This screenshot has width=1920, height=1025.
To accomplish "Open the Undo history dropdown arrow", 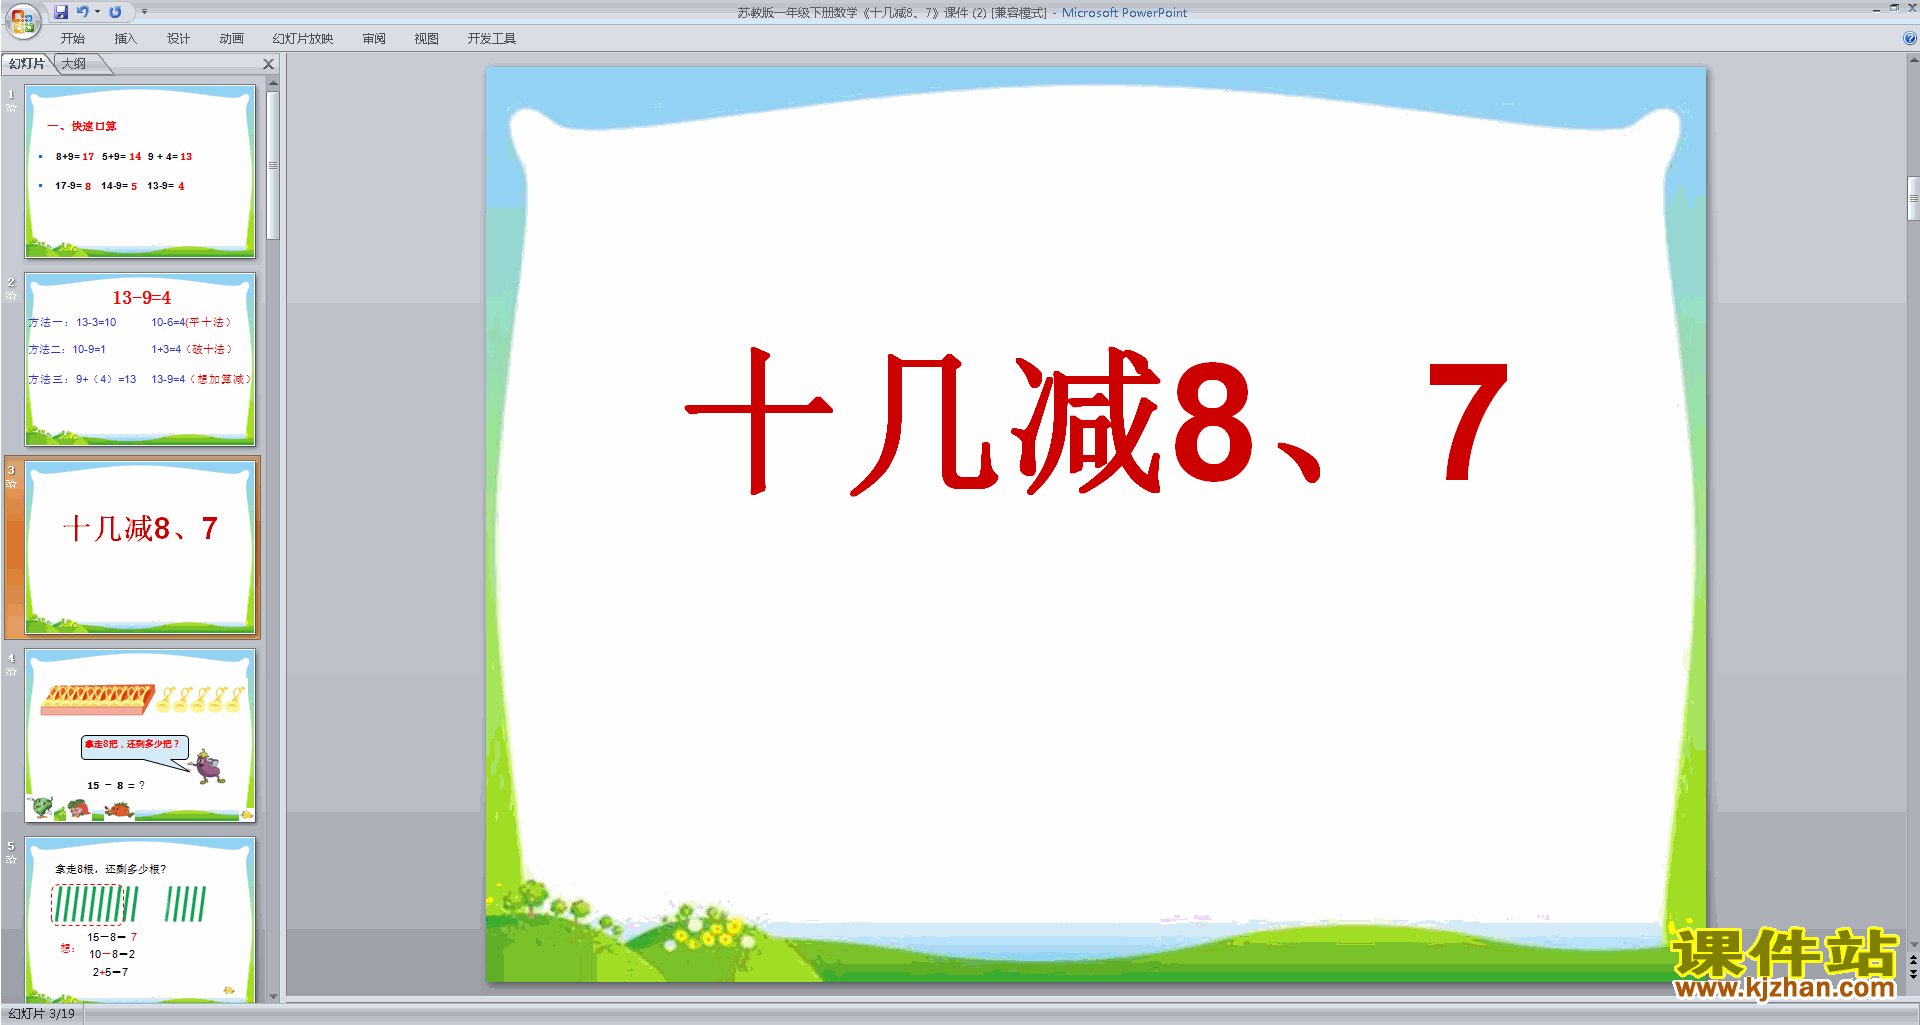I will pos(97,12).
